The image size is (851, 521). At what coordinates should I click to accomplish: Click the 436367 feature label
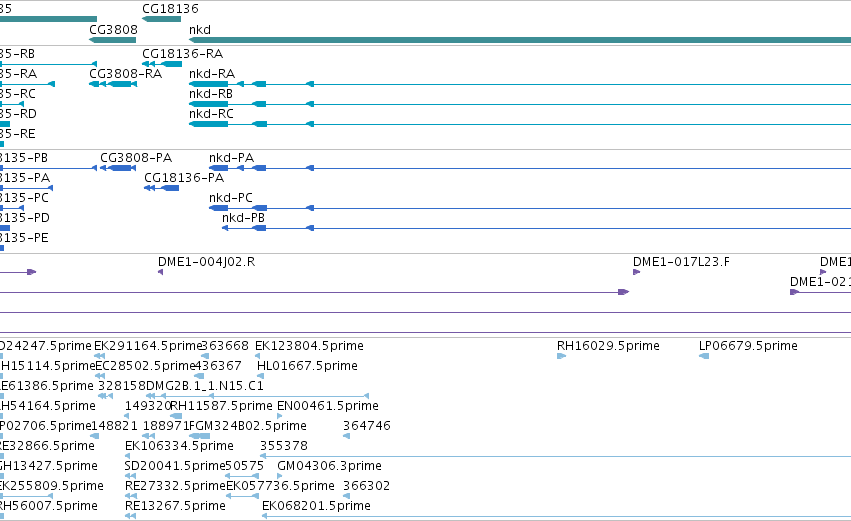218,366
